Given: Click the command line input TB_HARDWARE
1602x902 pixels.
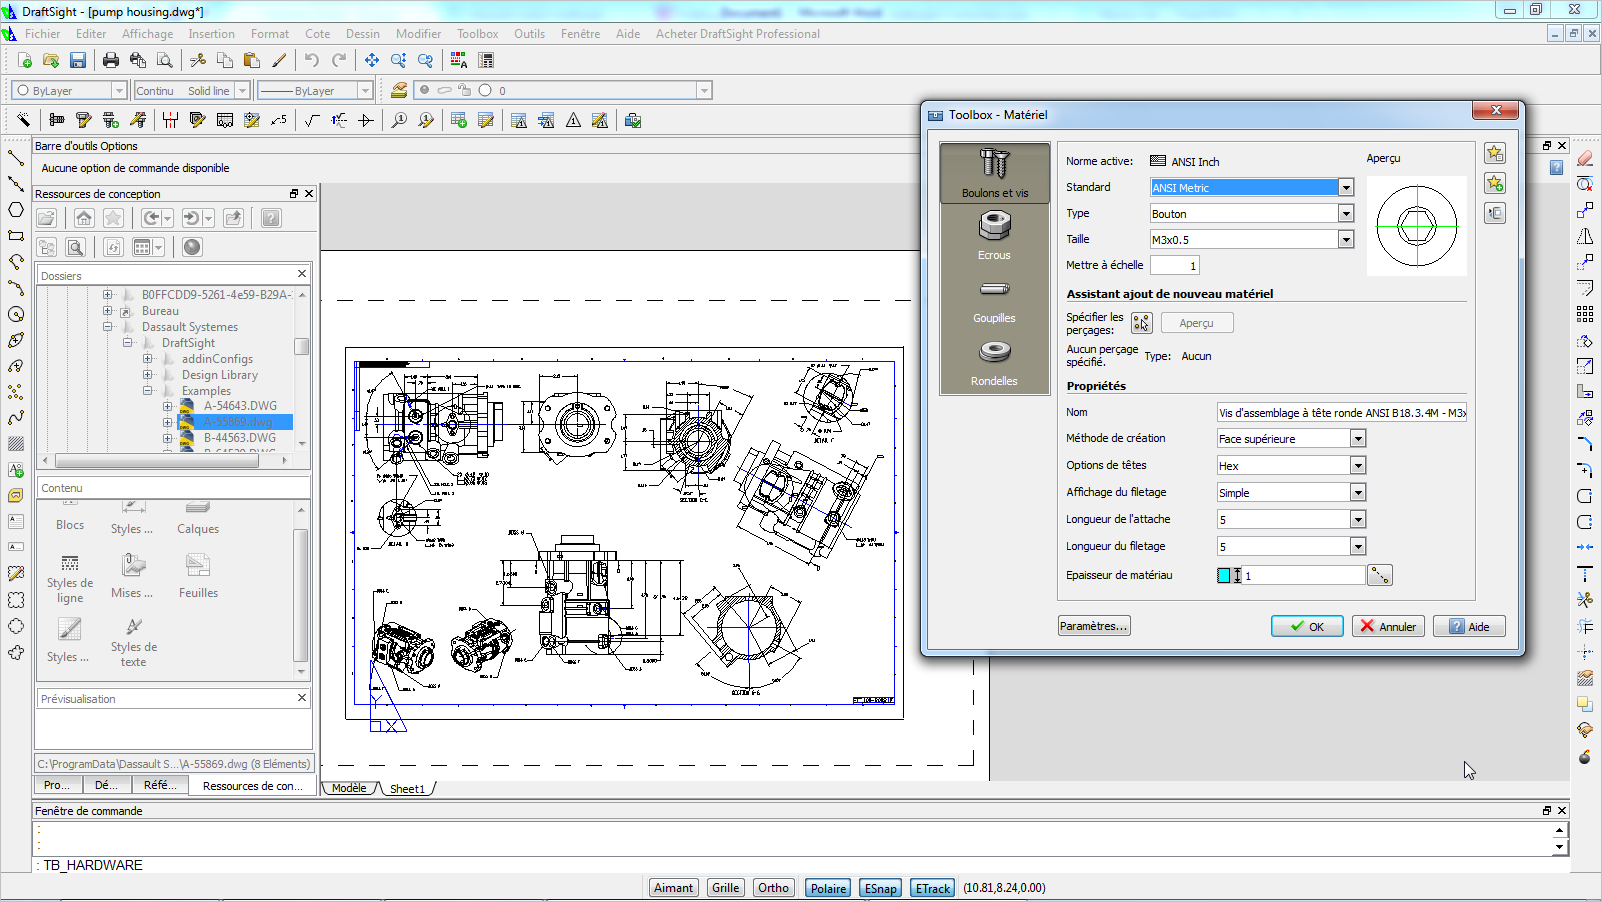Looking at the screenshot, I should click(x=800, y=865).
